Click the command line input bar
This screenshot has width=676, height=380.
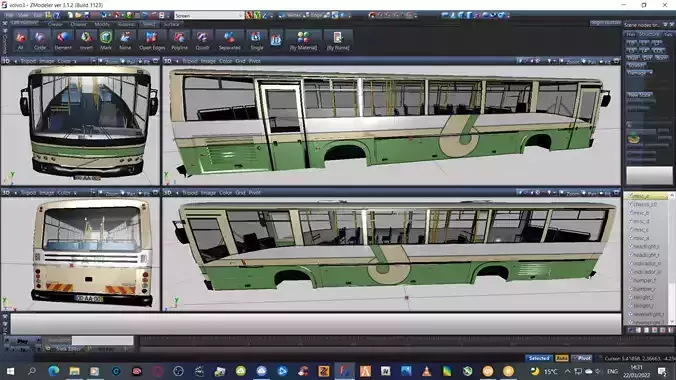315,323
